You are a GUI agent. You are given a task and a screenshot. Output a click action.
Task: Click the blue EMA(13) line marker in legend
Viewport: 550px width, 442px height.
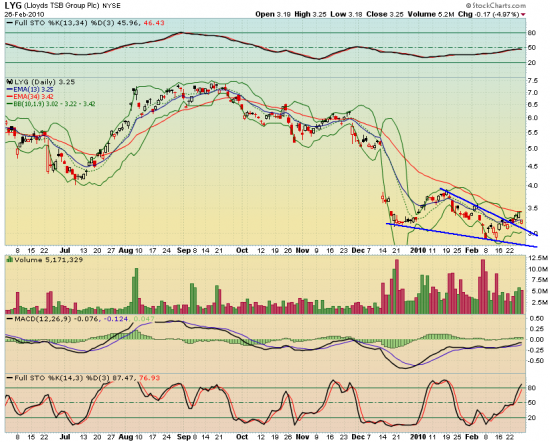pyautogui.click(x=9, y=89)
